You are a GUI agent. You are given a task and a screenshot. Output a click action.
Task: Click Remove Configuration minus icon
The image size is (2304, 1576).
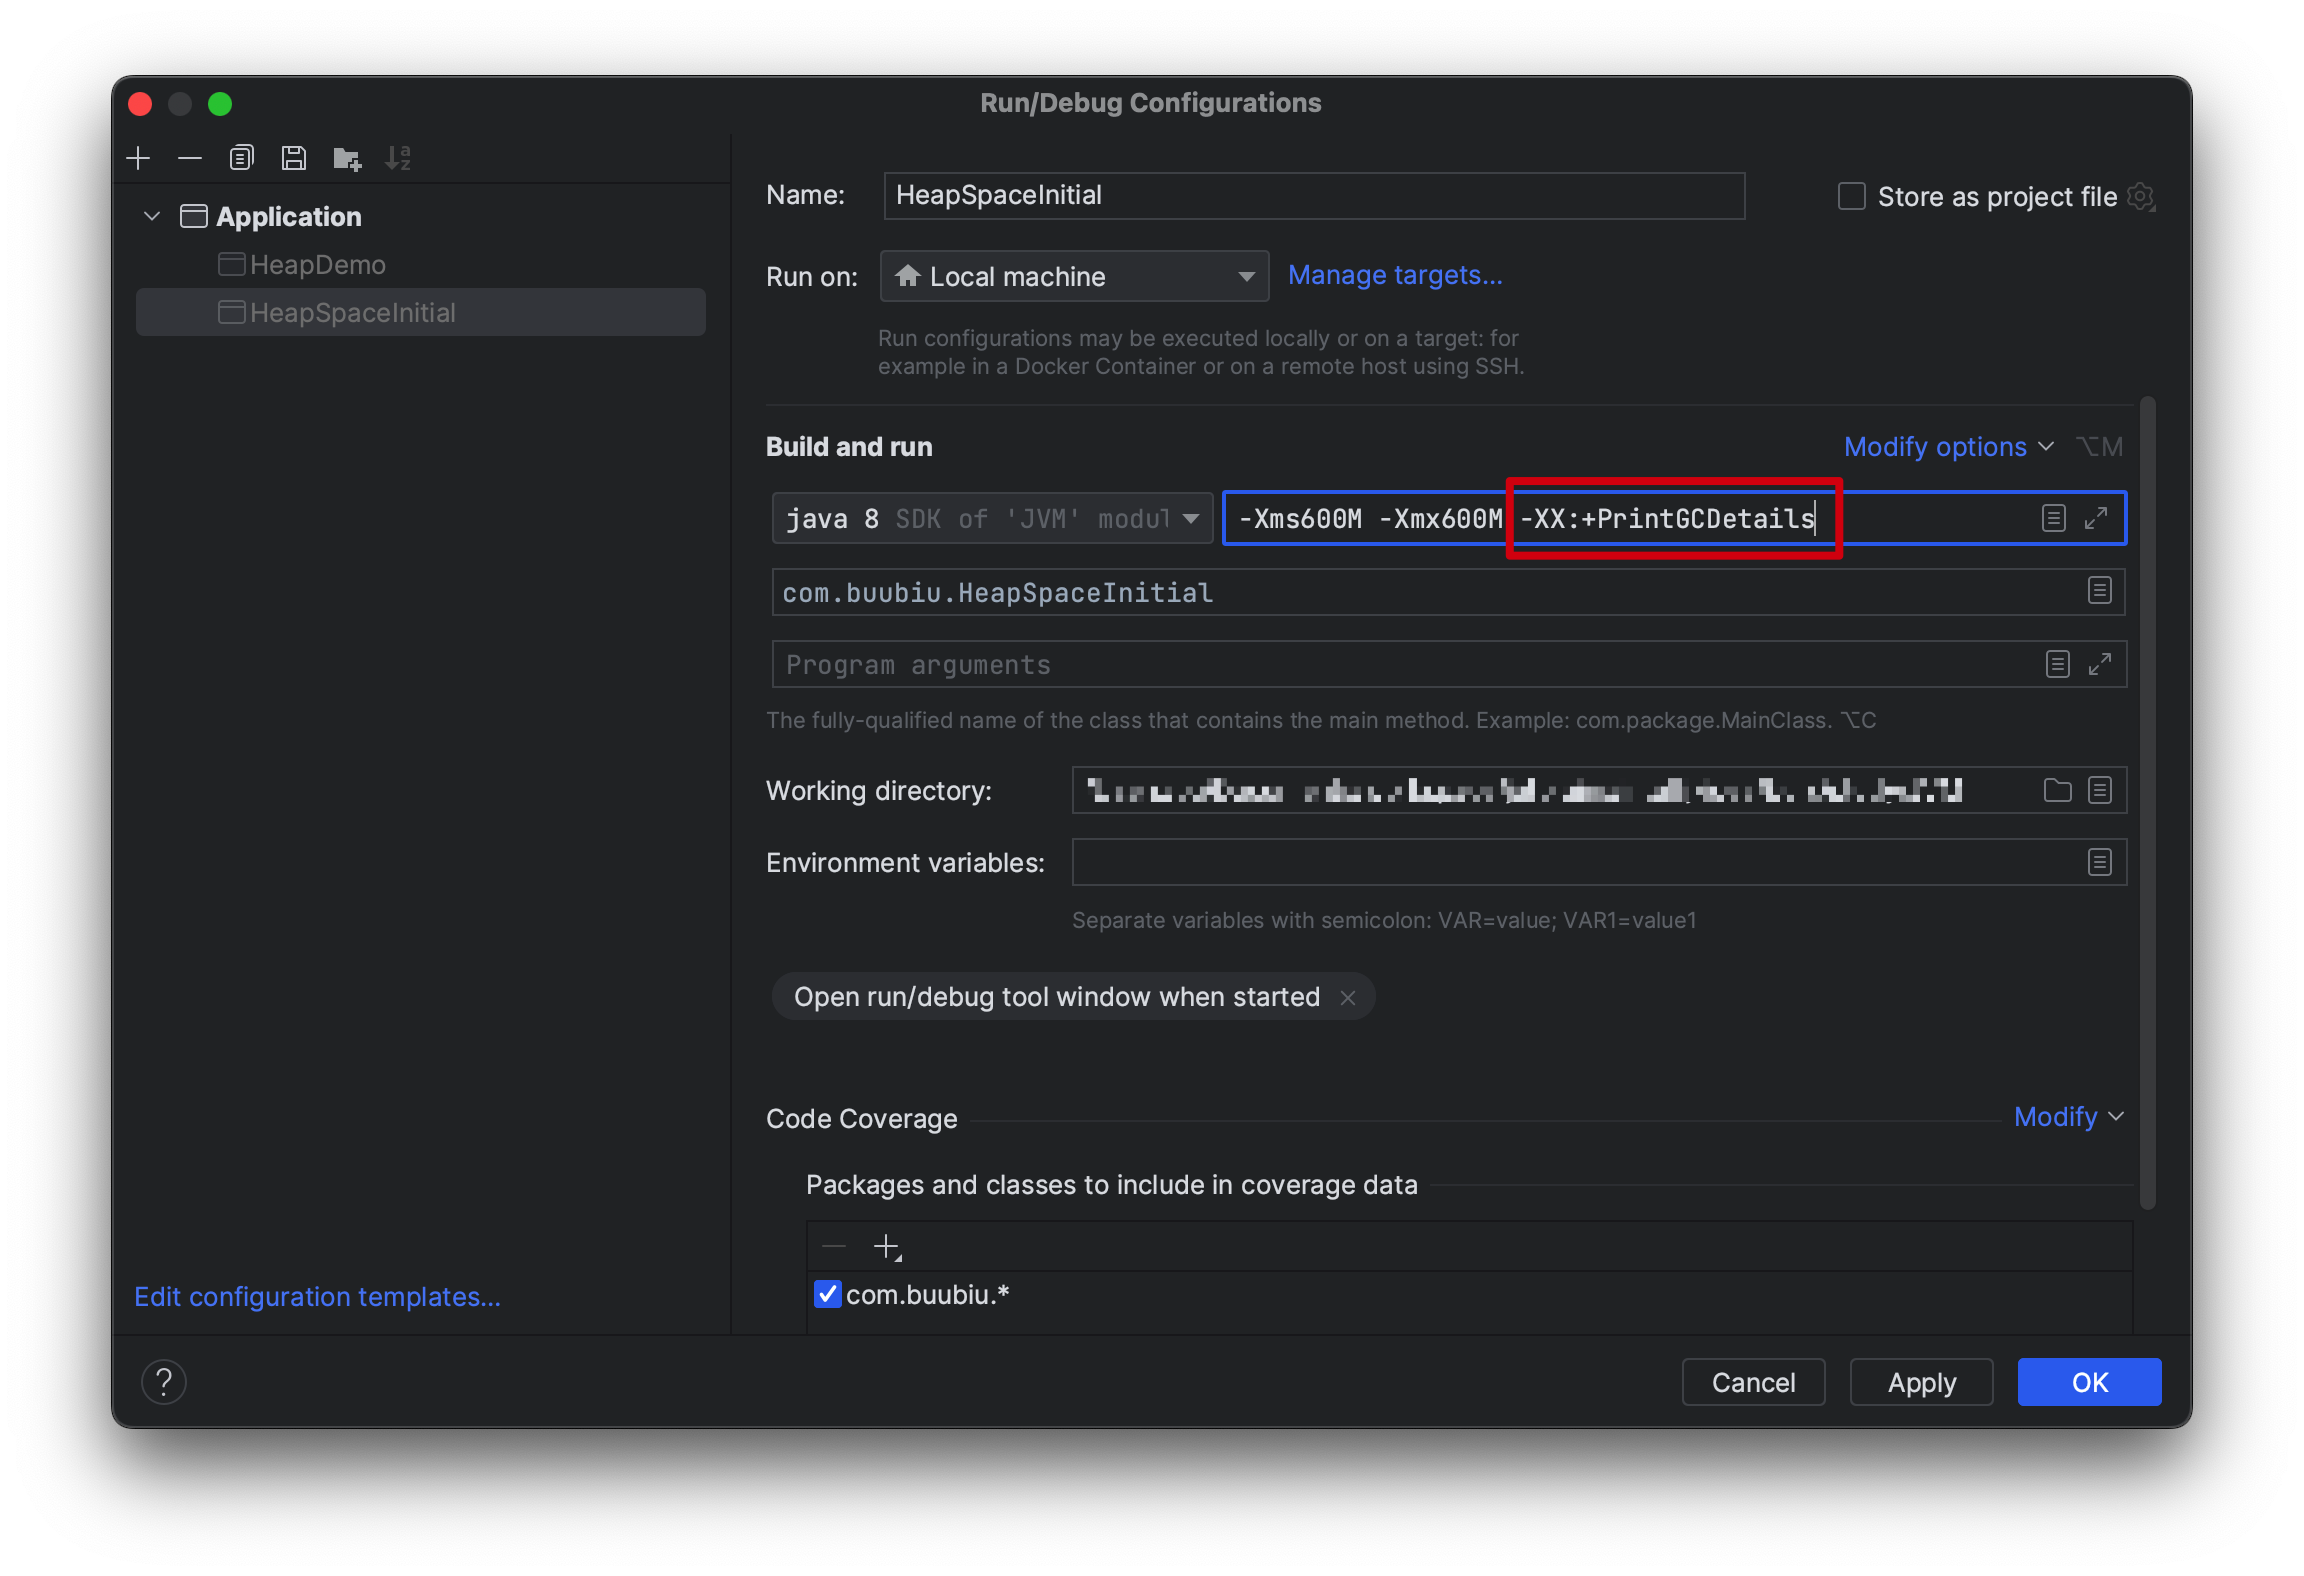pos(190,158)
